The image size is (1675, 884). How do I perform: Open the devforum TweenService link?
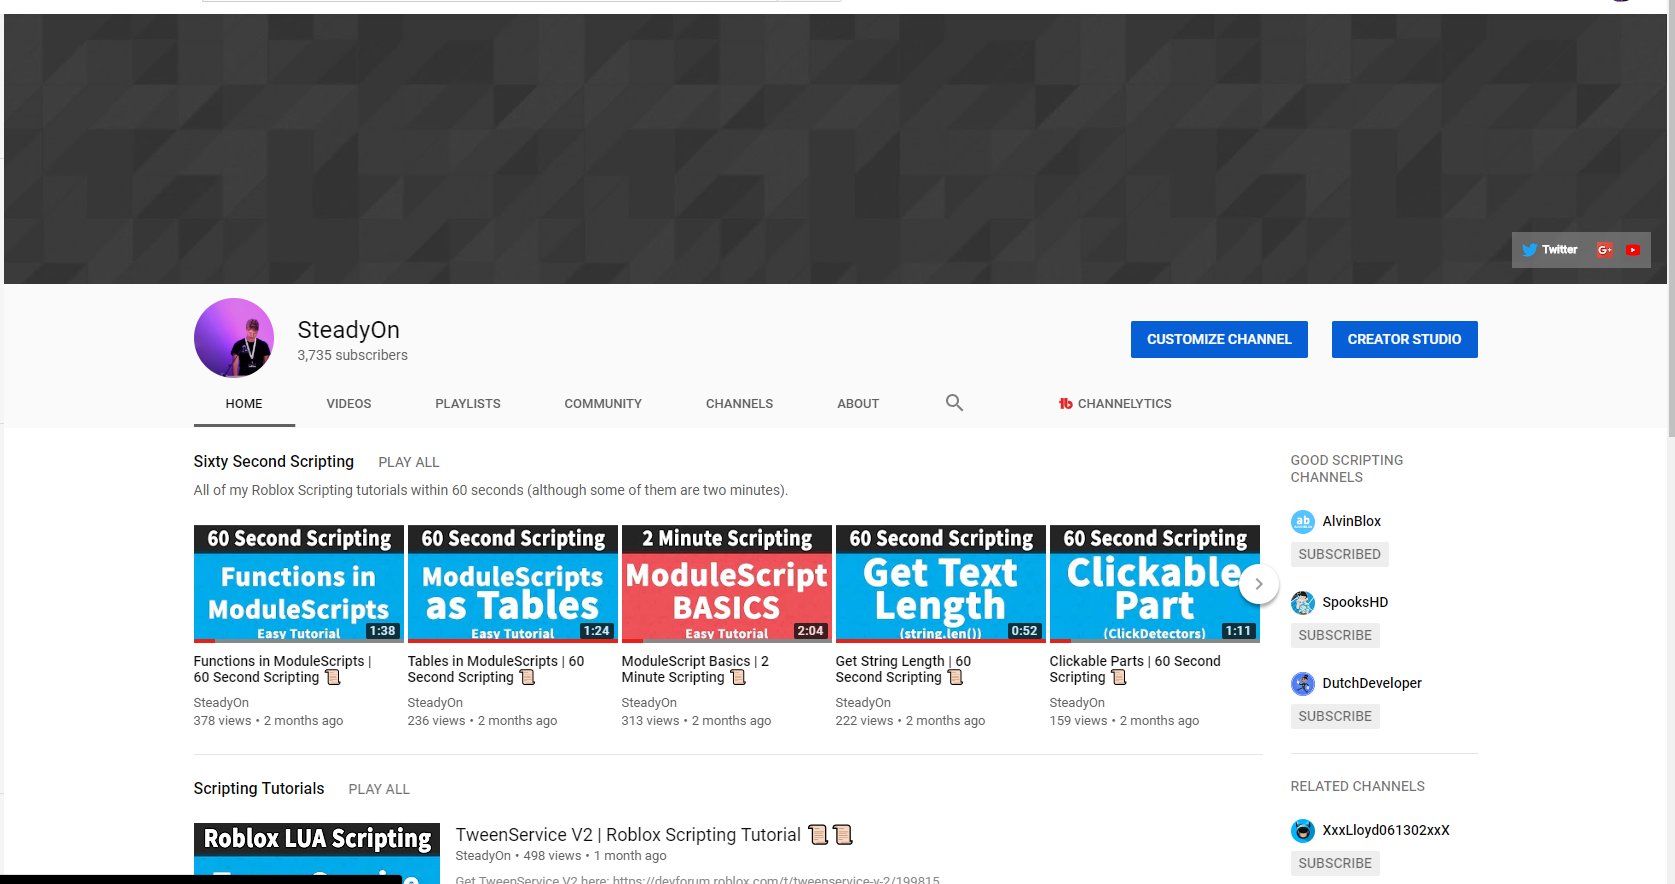tap(776, 879)
